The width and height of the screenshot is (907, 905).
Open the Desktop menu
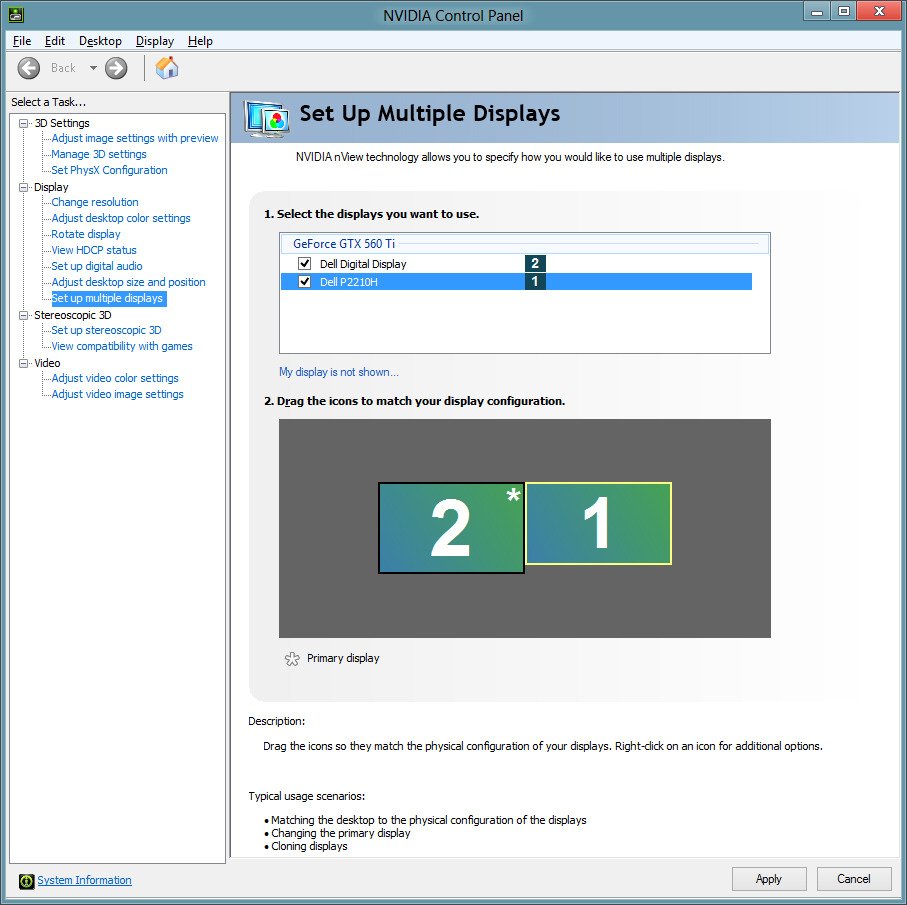(x=100, y=41)
